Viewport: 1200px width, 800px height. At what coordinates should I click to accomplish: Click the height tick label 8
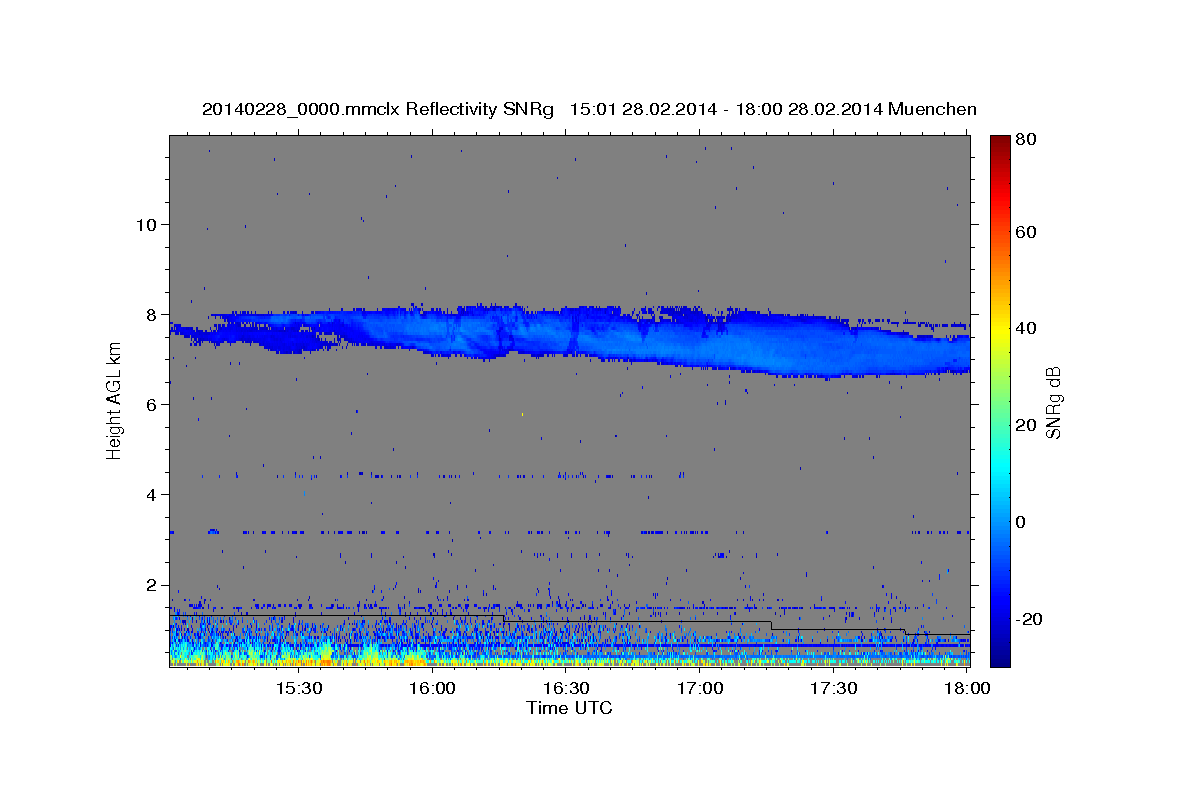(153, 314)
